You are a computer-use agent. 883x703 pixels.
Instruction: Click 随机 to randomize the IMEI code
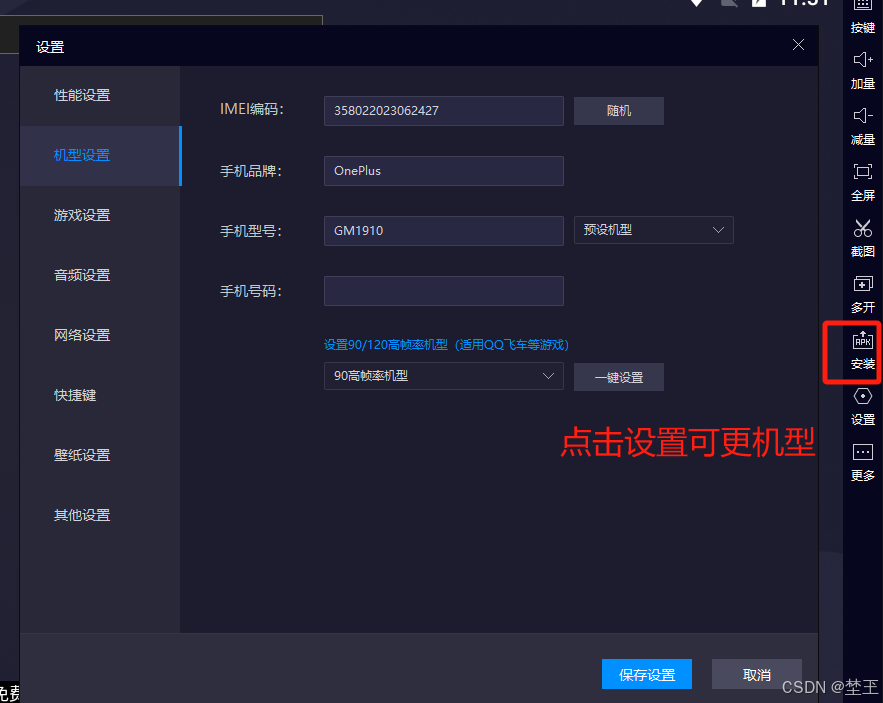tap(618, 111)
